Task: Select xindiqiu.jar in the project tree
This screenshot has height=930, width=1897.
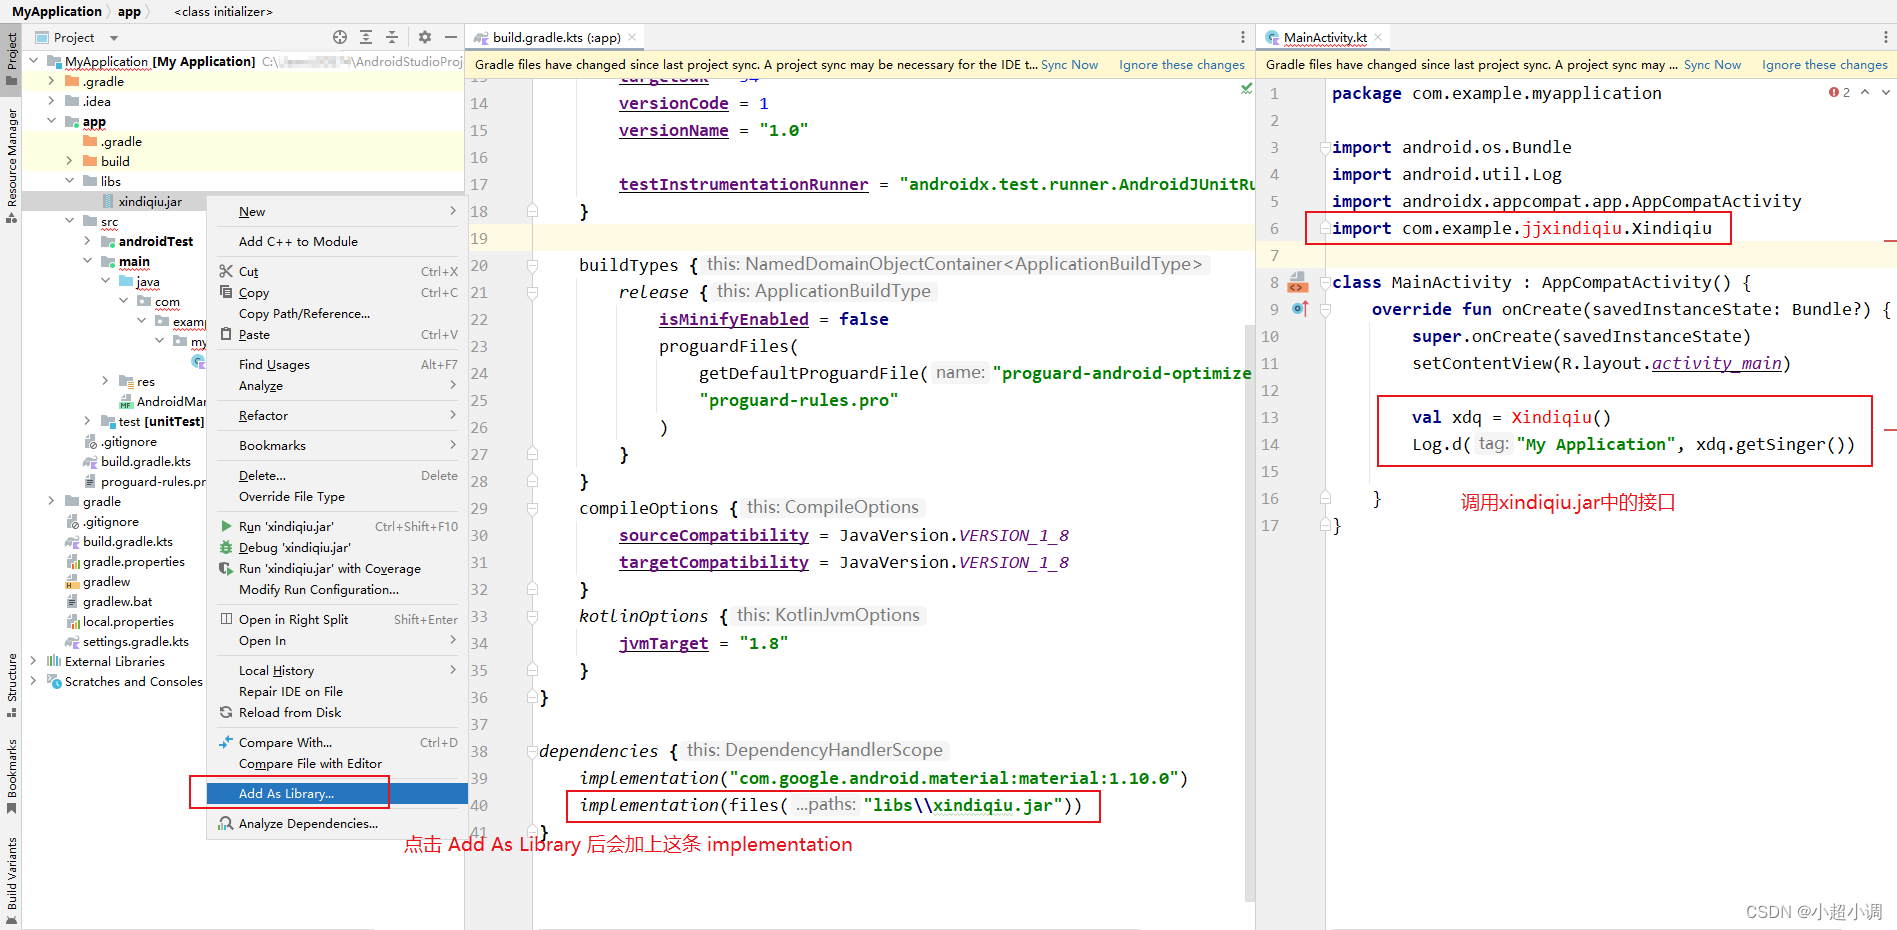Action: 150,201
